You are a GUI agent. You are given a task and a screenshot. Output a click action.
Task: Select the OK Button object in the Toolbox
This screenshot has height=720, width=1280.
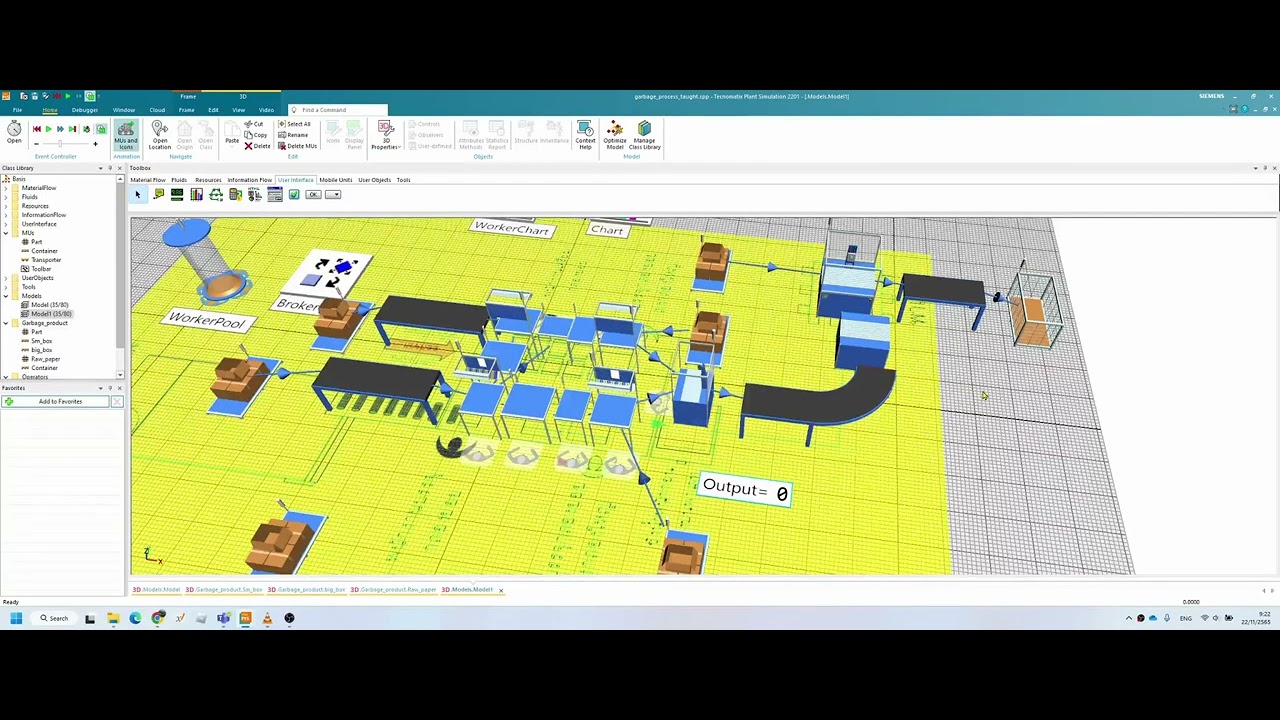click(313, 195)
